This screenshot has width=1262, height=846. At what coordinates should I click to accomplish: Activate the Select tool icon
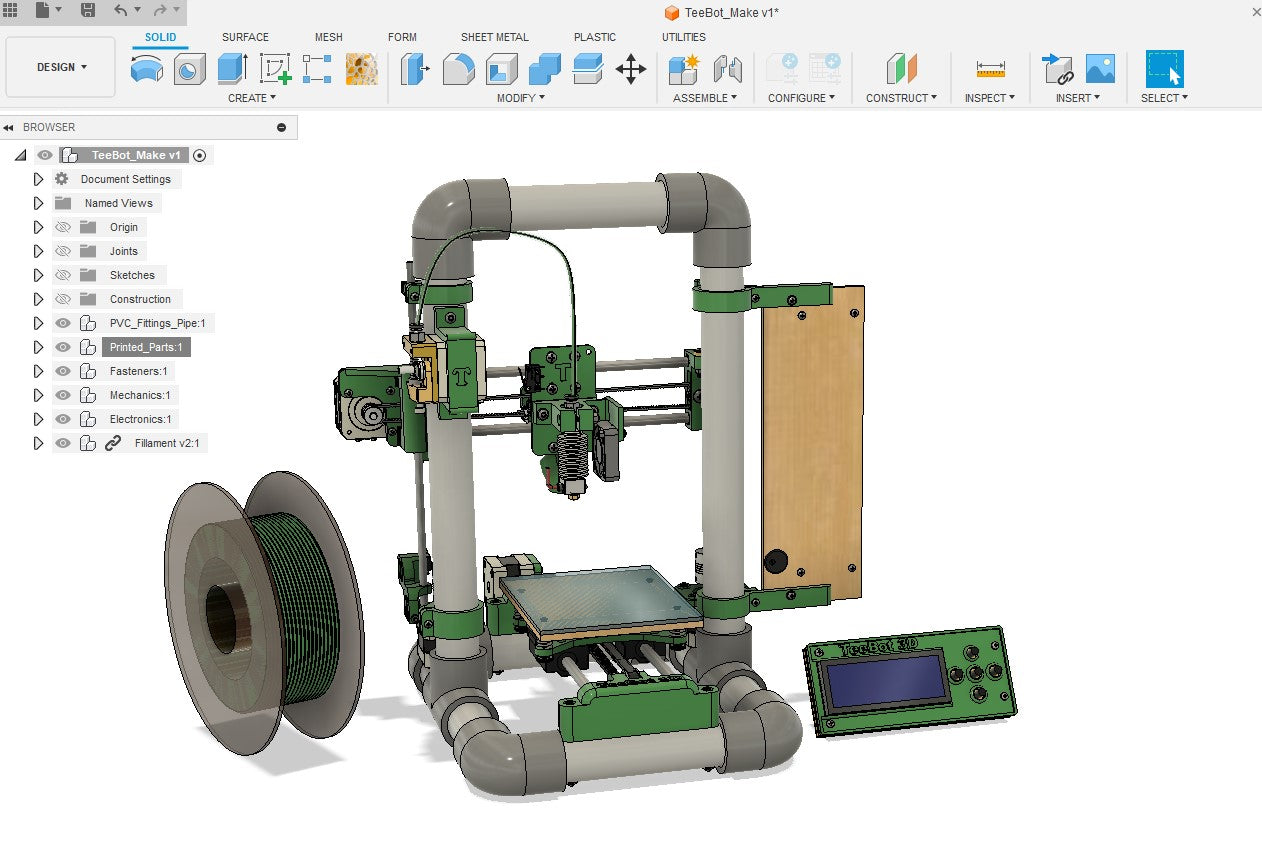click(x=1165, y=69)
